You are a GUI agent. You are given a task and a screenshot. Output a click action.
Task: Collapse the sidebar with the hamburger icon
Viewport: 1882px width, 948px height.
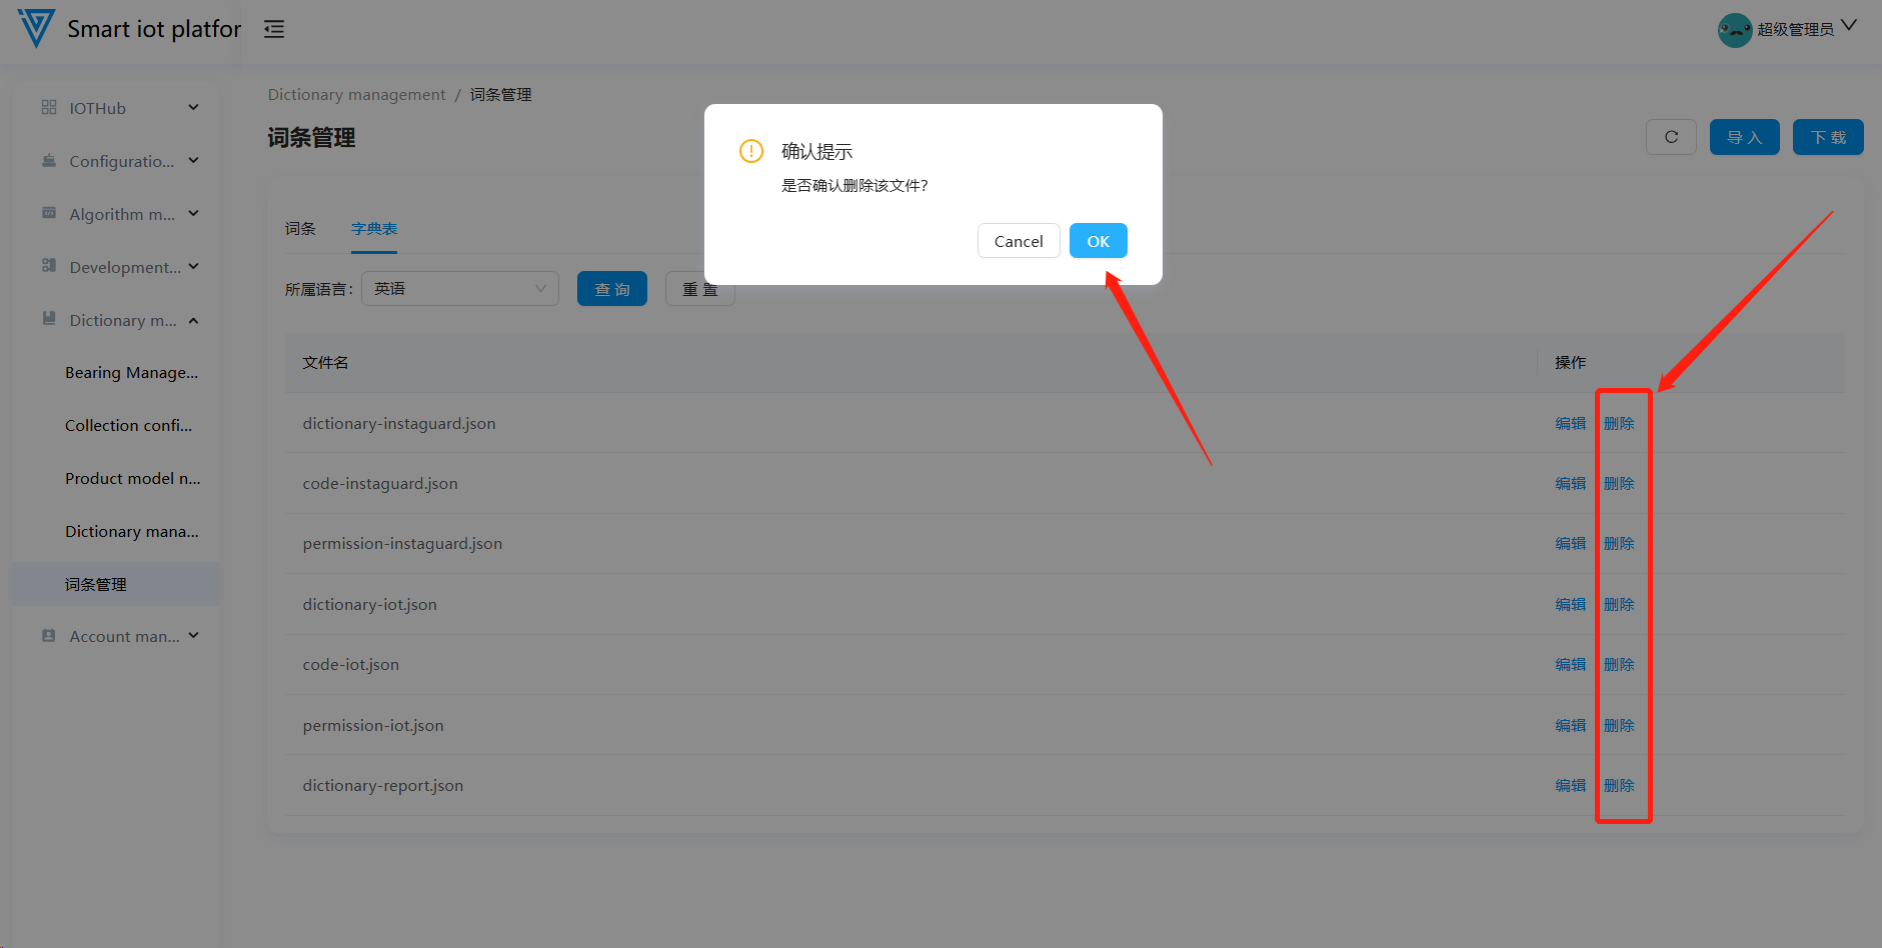(x=274, y=29)
